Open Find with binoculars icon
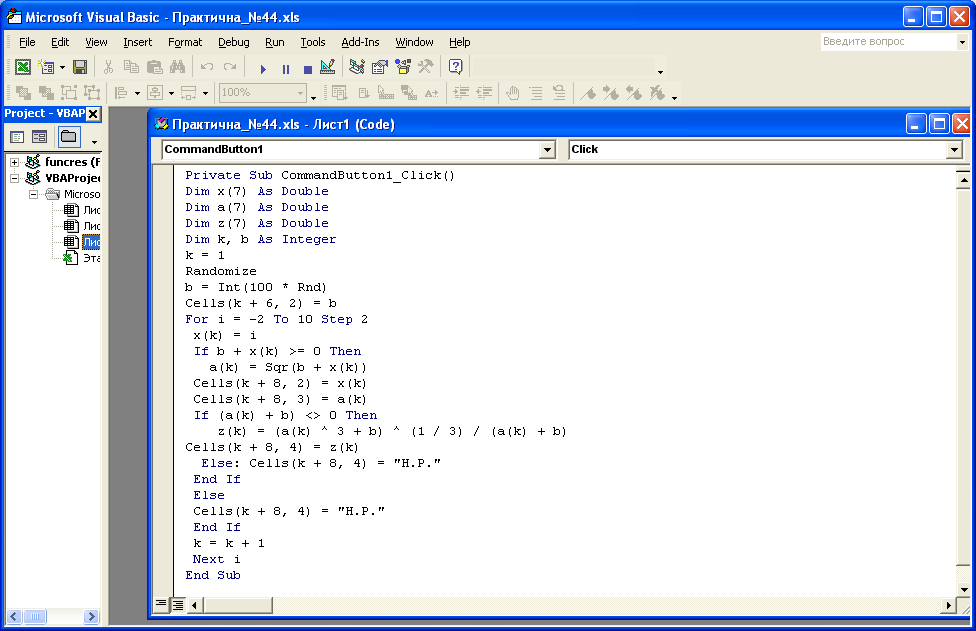This screenshot has height=631, width=976. (x=177, y=67)
